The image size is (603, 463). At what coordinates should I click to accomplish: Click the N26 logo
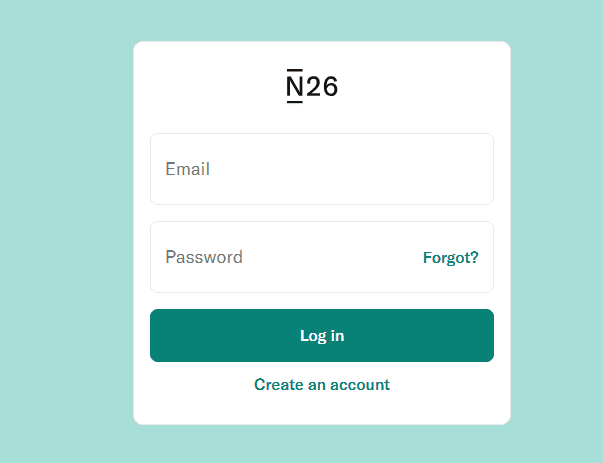(x=312, y=87)
